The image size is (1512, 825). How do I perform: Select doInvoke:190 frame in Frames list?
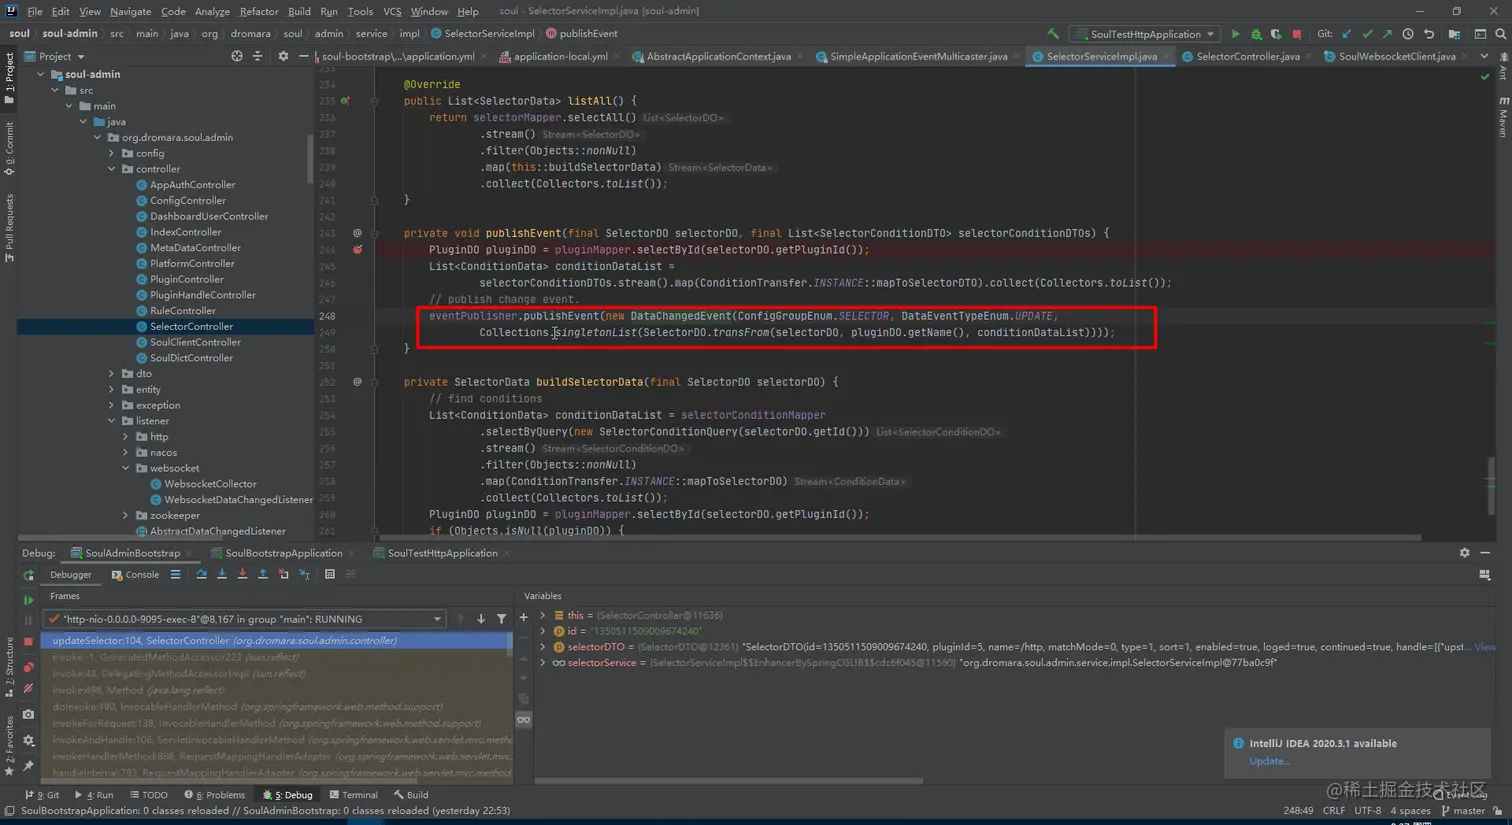click(x=276, y=707)
